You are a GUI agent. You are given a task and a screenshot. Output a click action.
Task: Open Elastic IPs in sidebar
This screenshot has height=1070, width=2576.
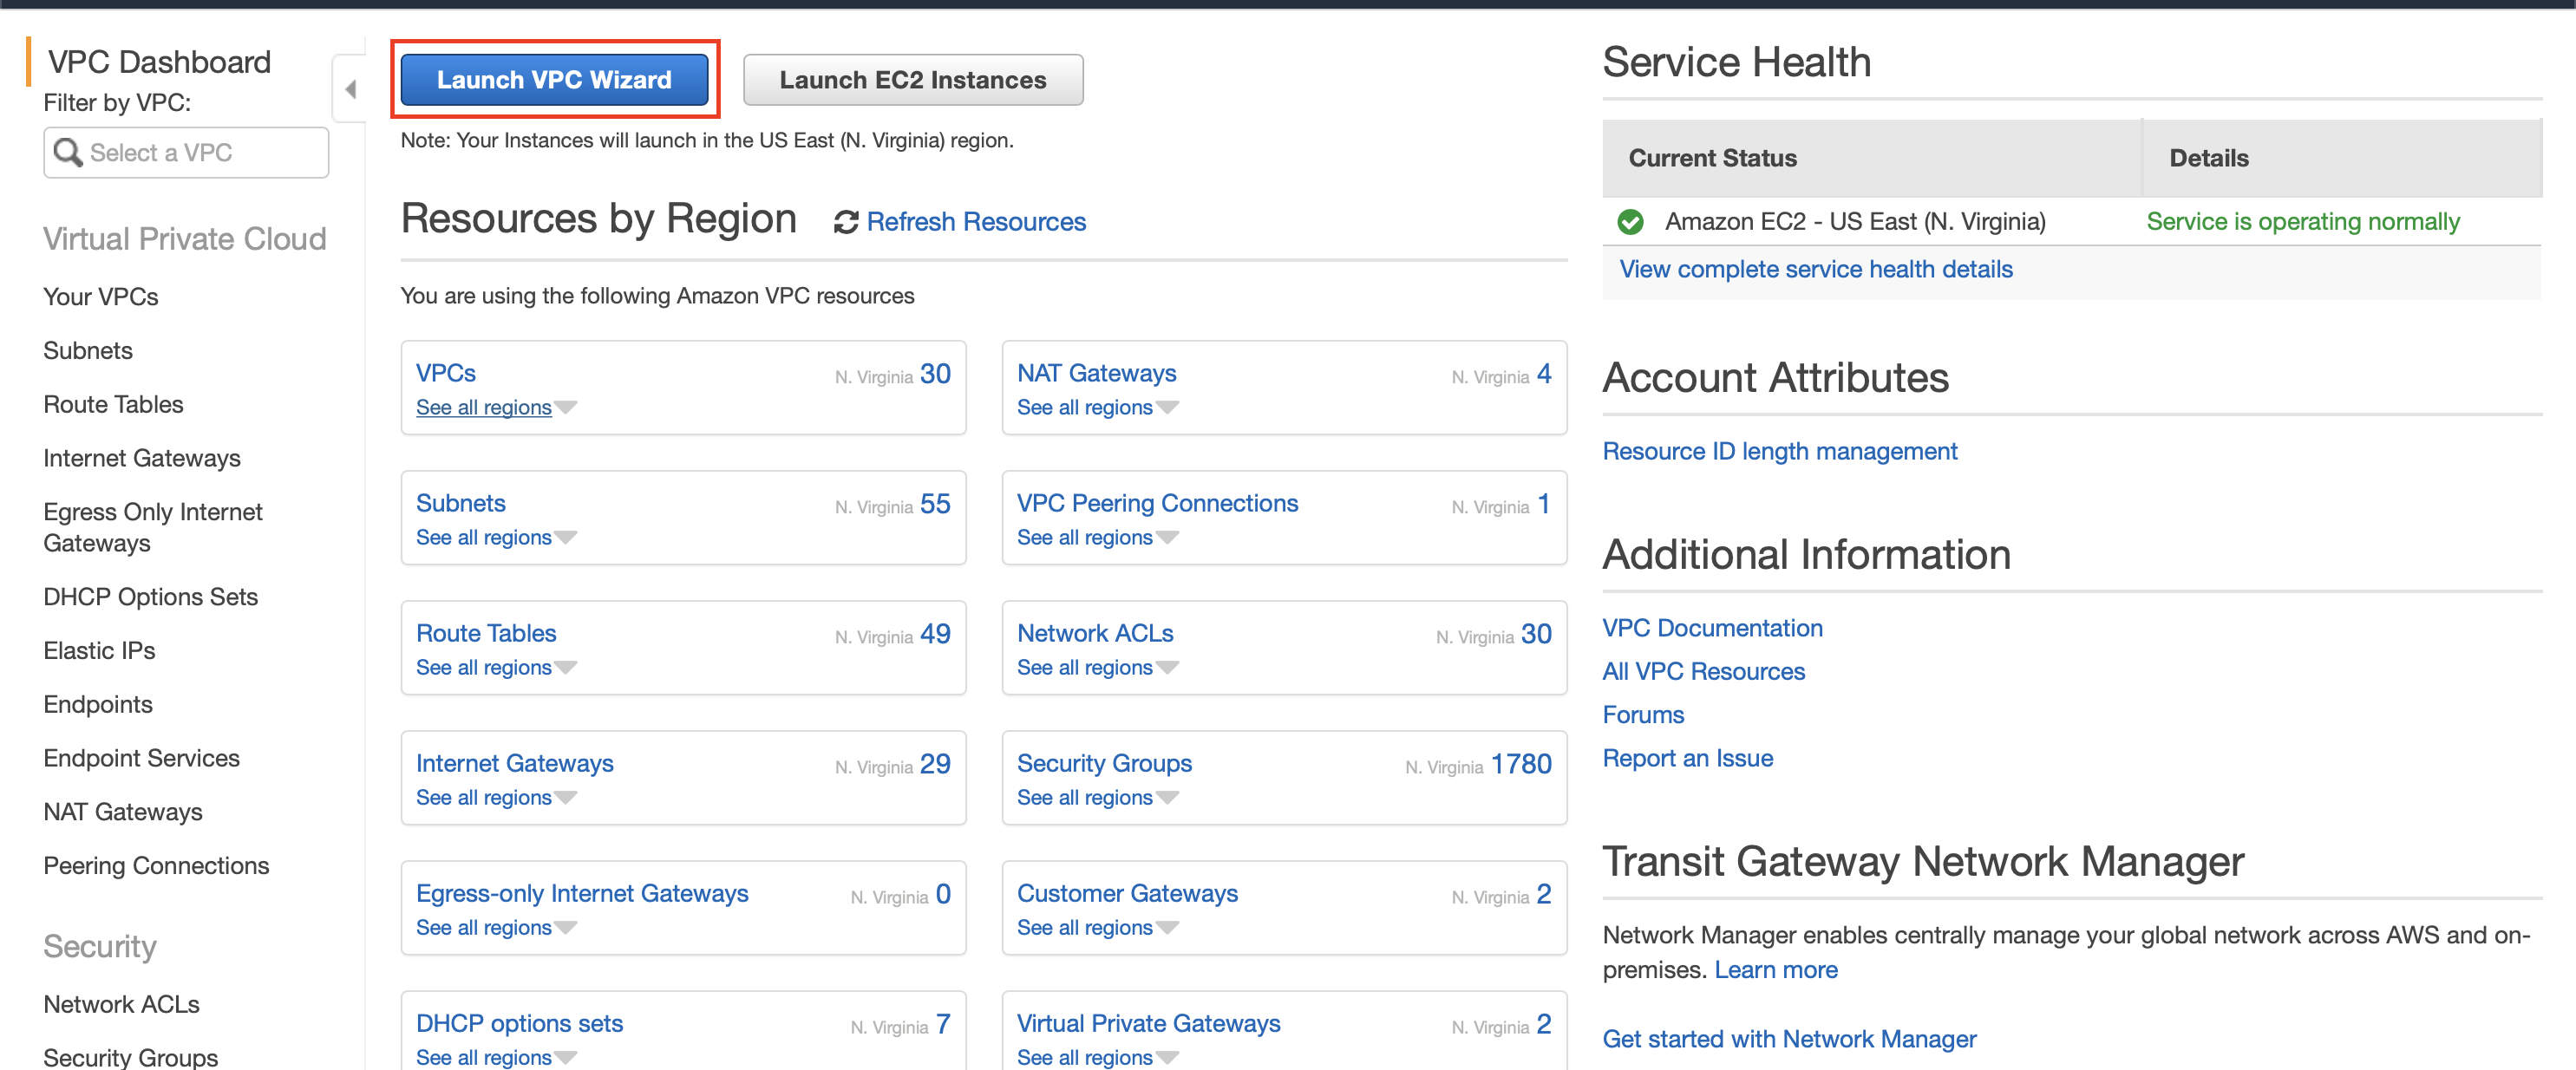click(99, 651)
